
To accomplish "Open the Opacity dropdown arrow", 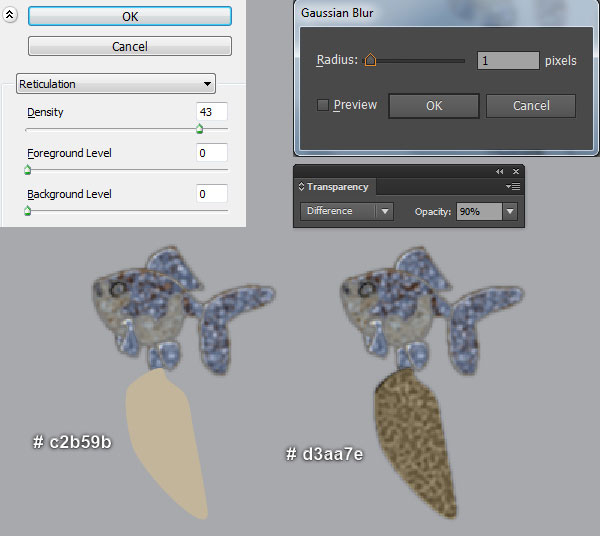I will coord(510,212).
